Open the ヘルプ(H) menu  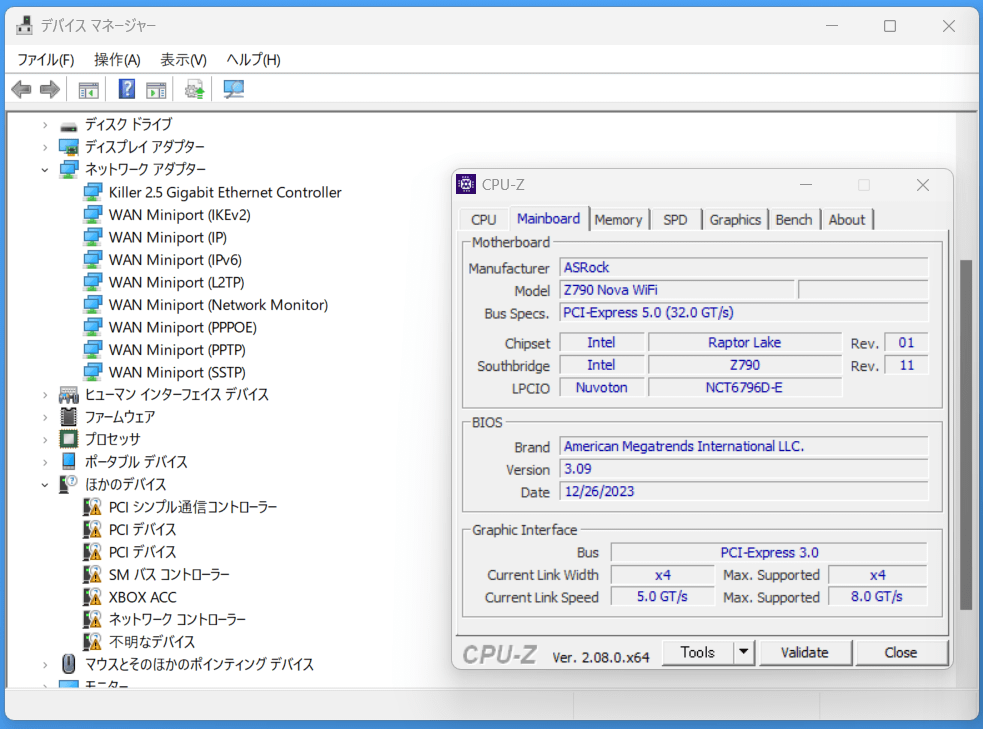click(x=253, y=60)
